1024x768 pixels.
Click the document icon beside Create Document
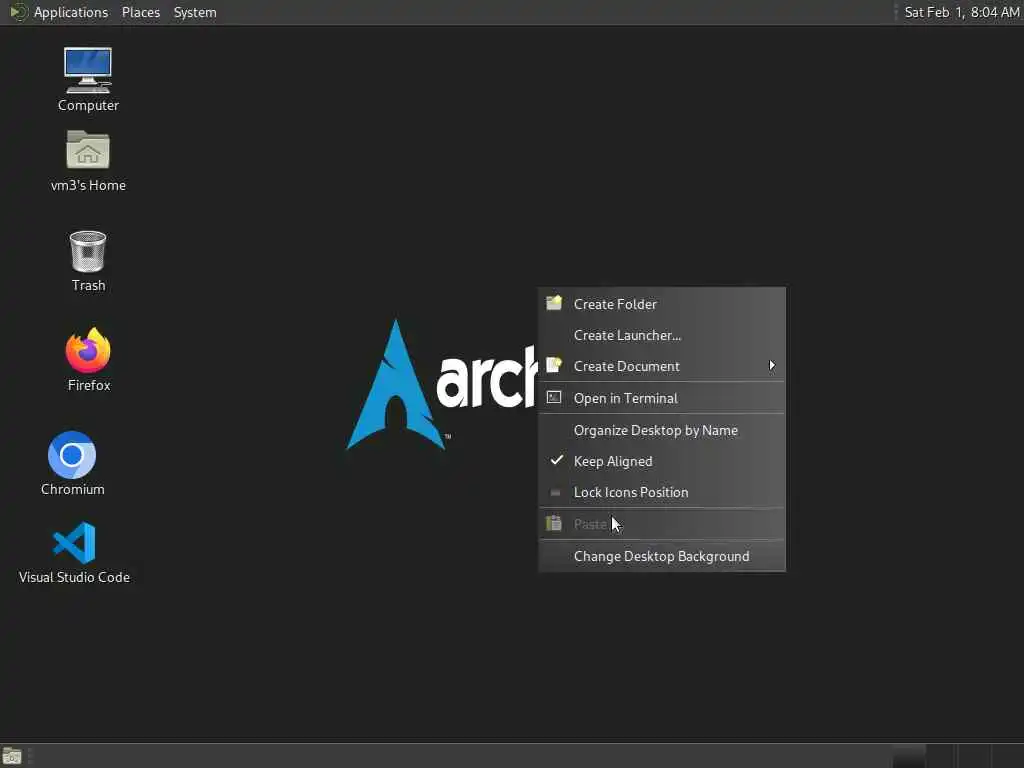point(554,365)
